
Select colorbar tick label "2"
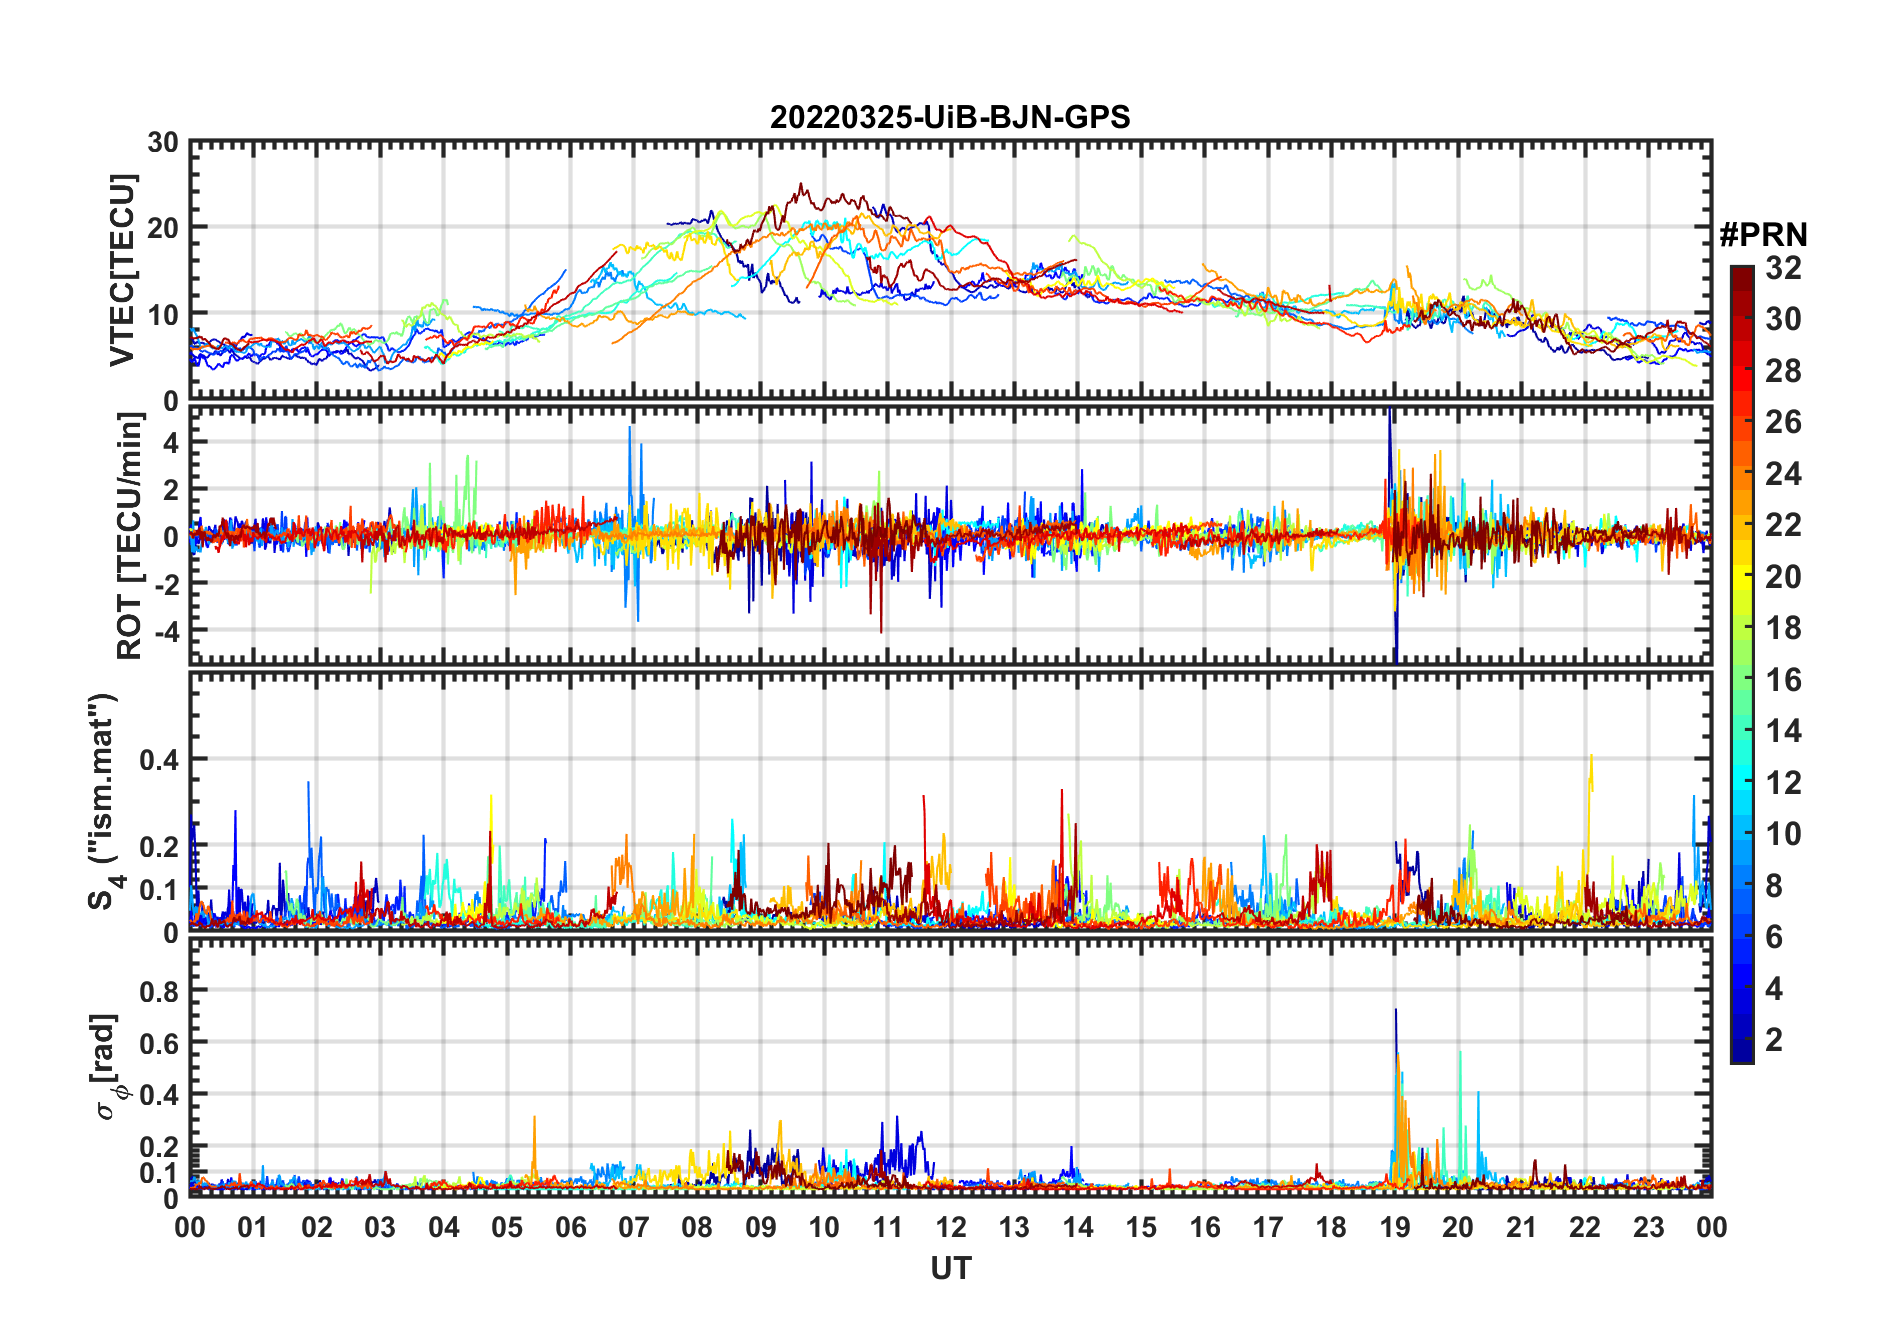point(1774,1040)
